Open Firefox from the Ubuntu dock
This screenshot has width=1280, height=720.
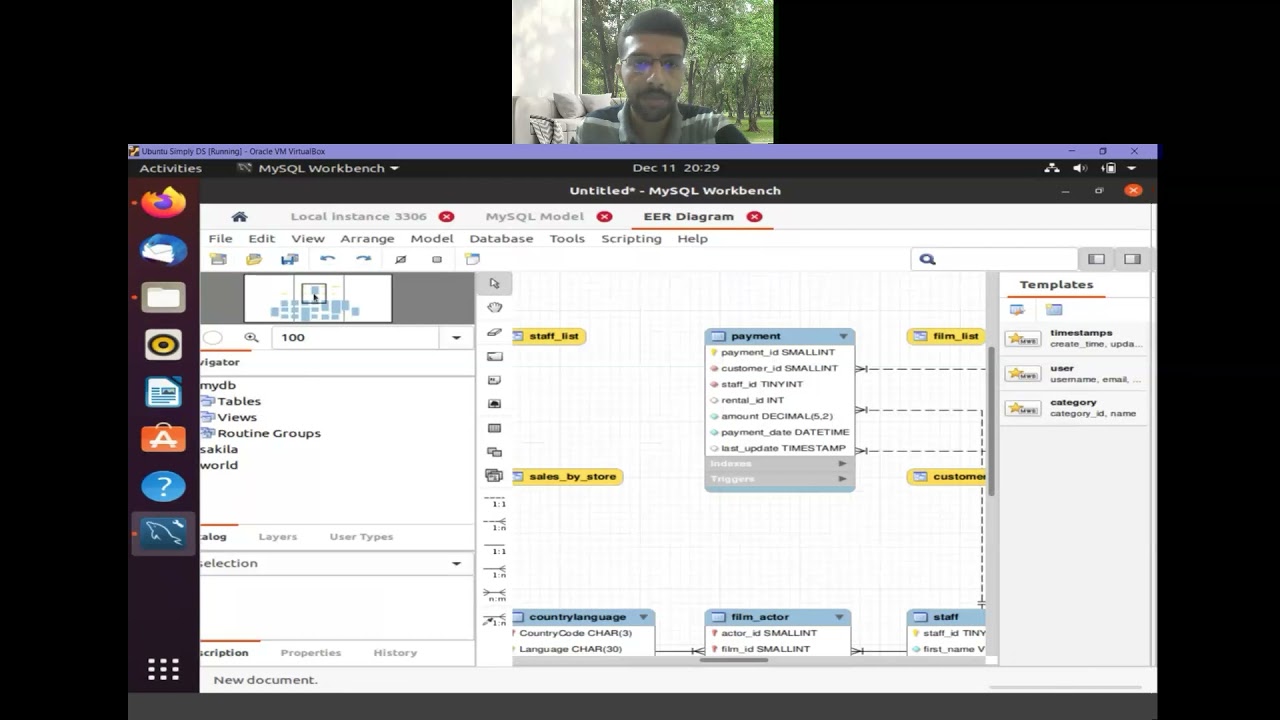[x=163, y=202]
